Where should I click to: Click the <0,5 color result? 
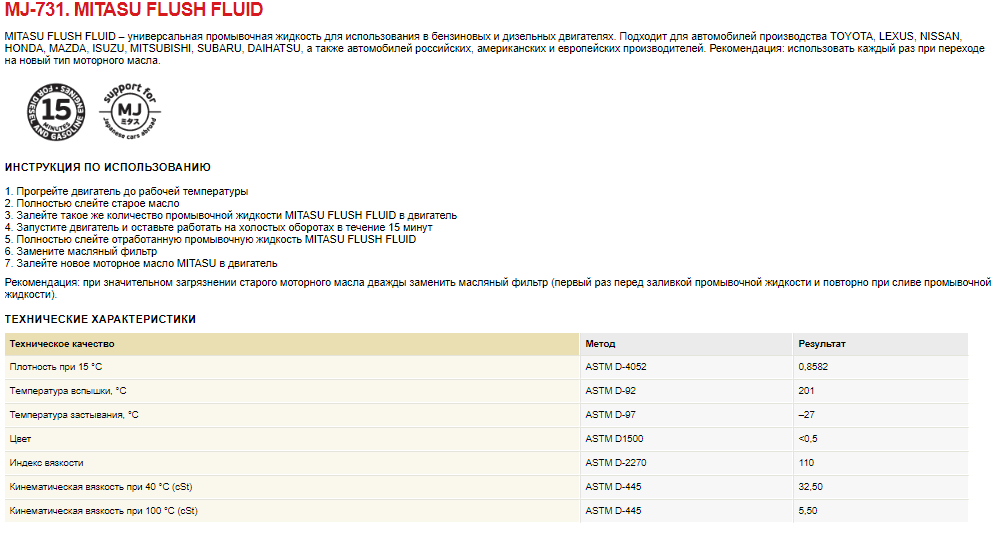pyautogui.click(x=881, y=439)
